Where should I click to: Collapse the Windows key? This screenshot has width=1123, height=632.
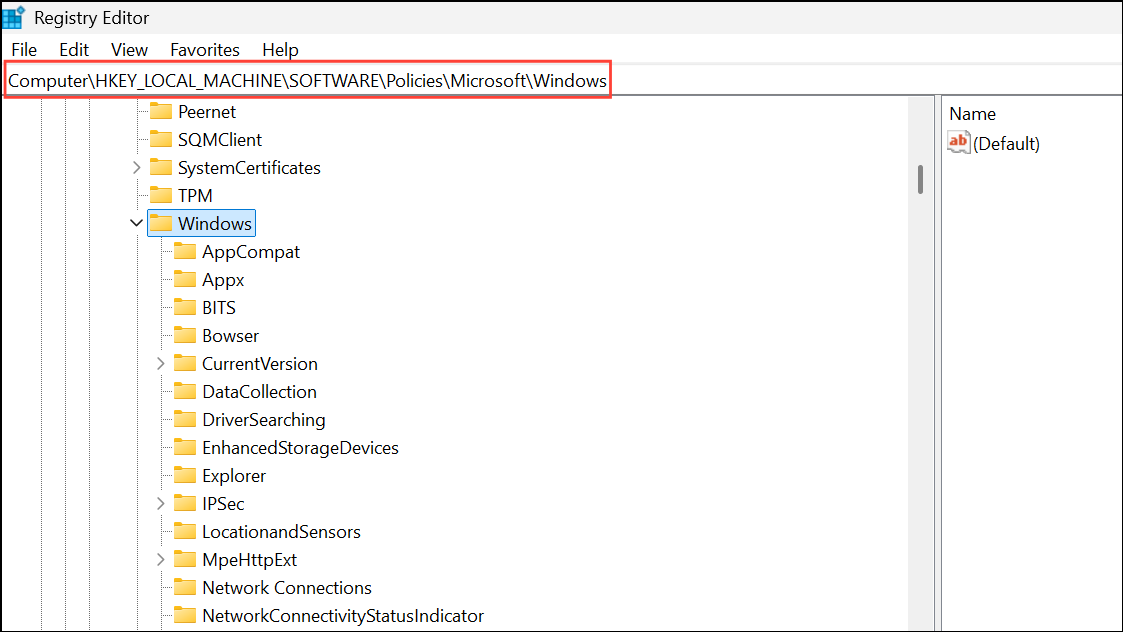136,222
